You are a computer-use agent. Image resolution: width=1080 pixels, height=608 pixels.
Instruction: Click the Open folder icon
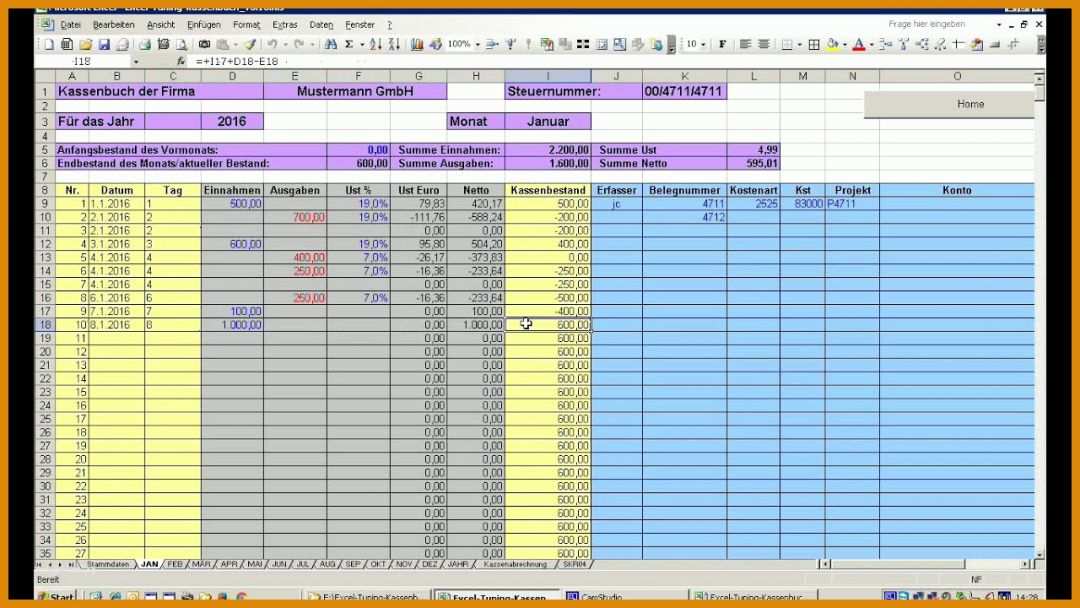point(85,44)
